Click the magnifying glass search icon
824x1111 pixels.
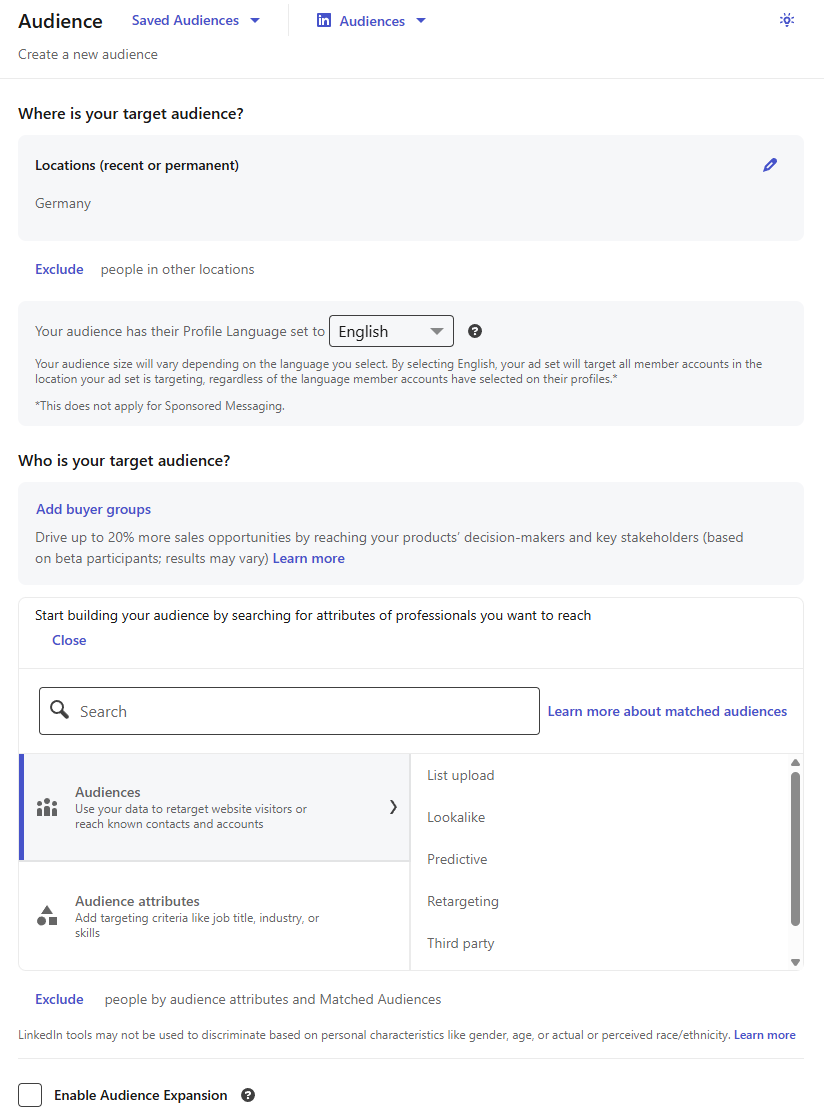(x=60, y=710)
